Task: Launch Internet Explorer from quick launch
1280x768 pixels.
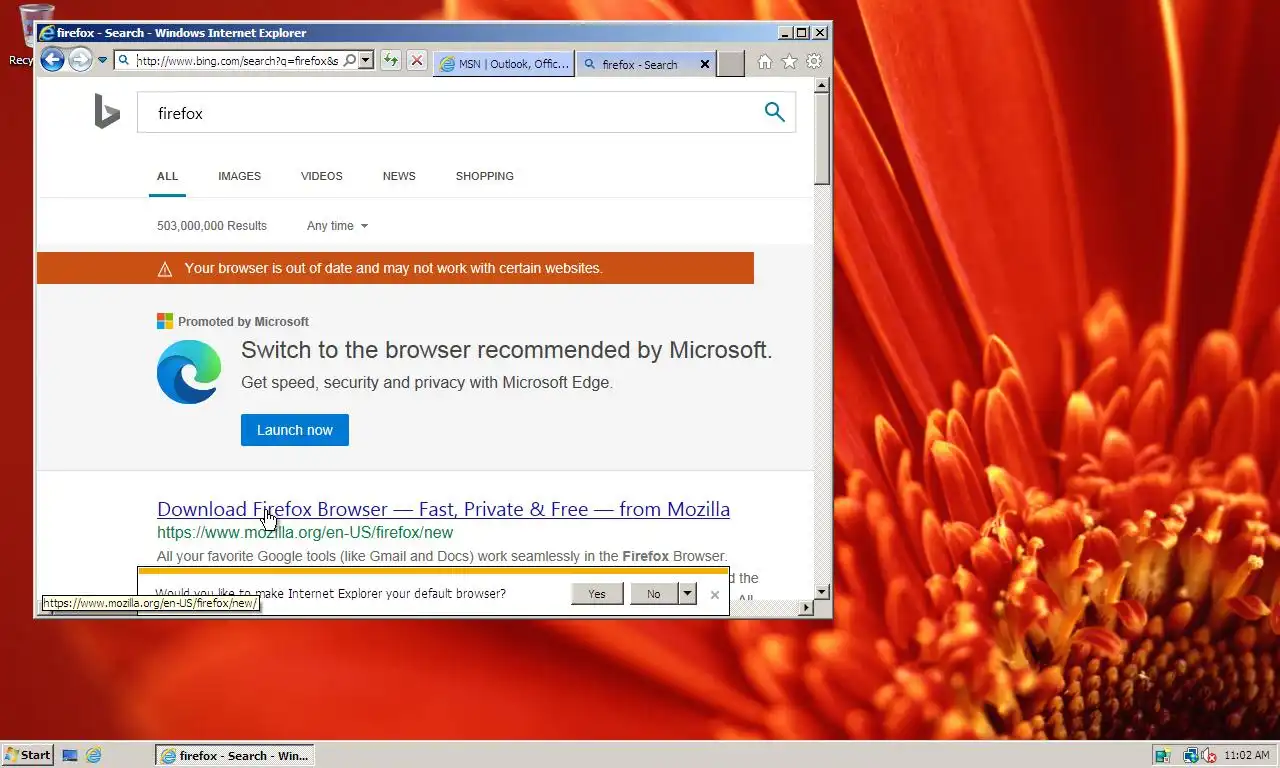Action: point(93,755)
